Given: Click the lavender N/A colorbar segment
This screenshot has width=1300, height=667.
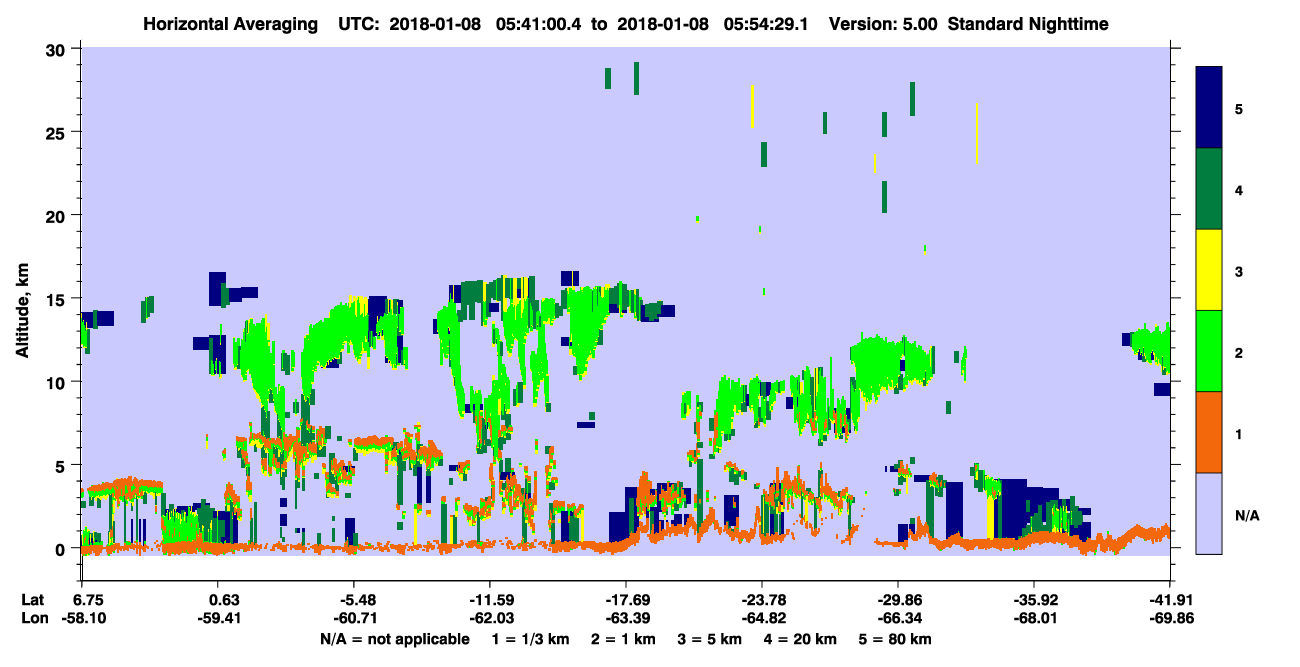Looking at the screenshot, I should [x=1210, y=513].
